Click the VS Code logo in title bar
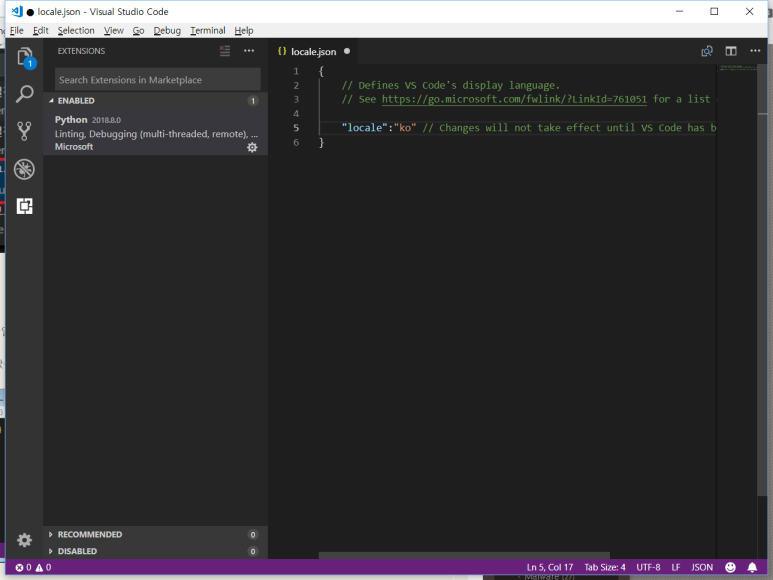Screen dimensions: 773x580 pyautogui.click(x=17, y=11)
